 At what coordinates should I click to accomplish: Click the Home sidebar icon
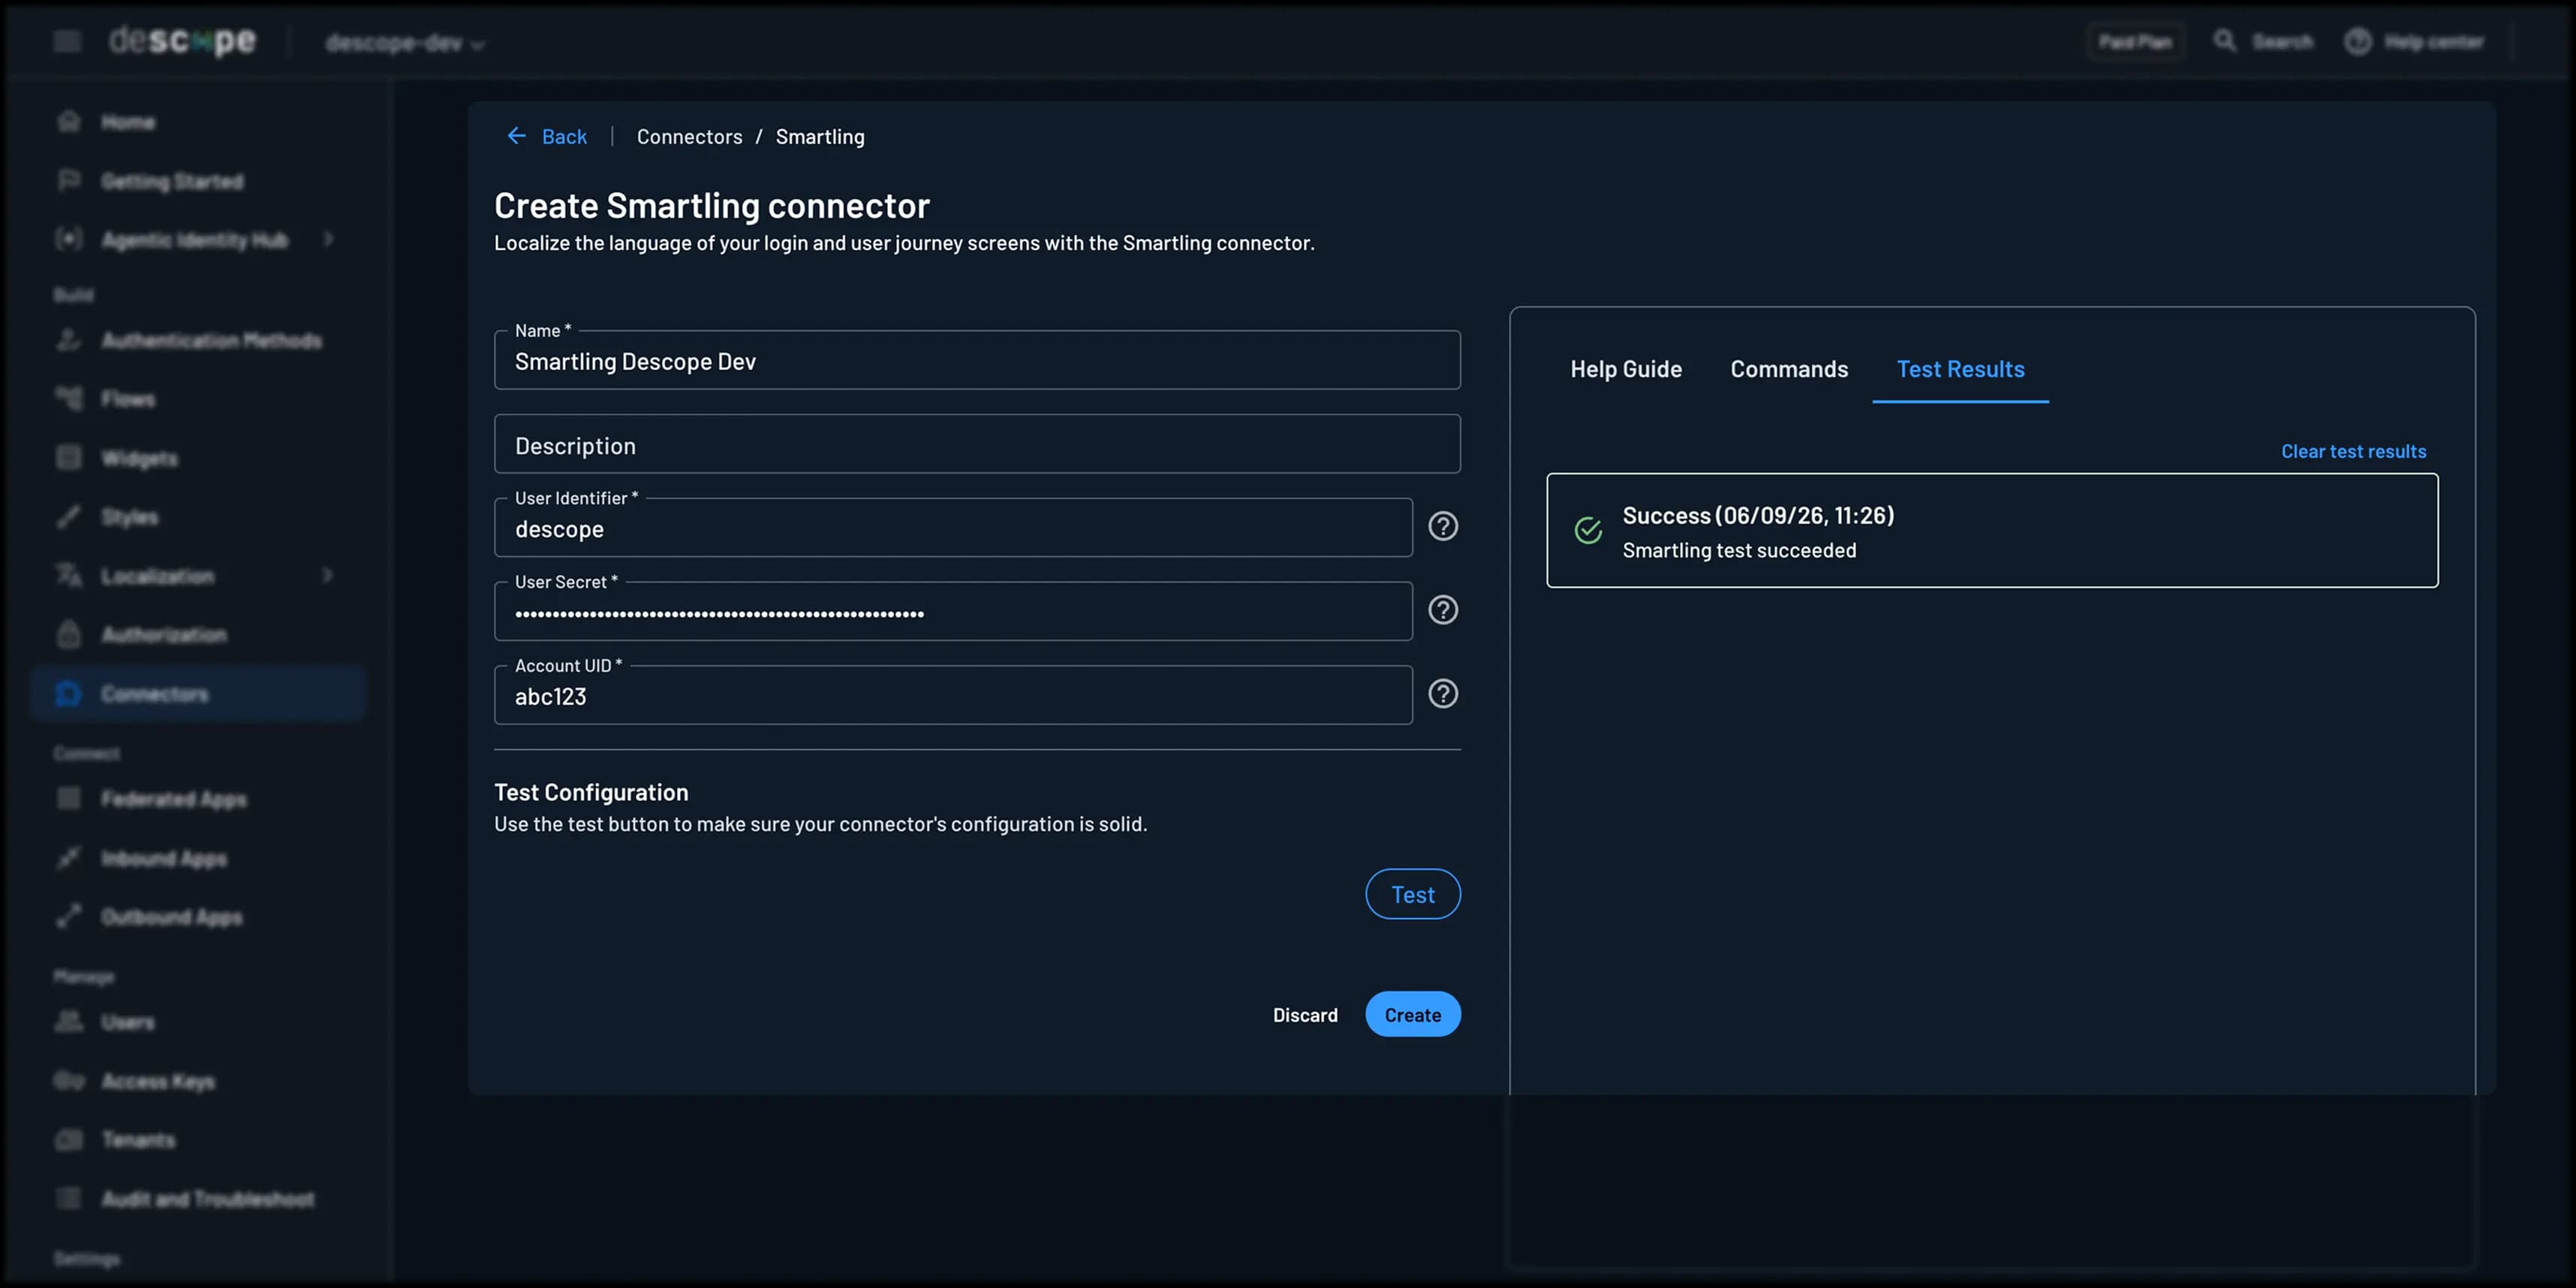(68, 122)
